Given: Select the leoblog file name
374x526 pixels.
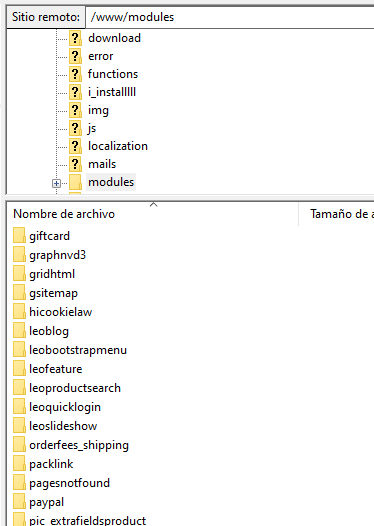Looking at the screenshot, I should [x=49, y=331].
